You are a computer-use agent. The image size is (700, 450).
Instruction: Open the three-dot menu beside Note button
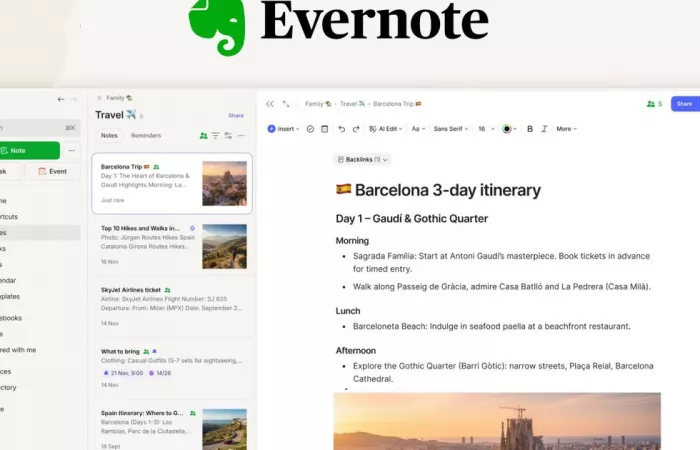click(71, 150)
